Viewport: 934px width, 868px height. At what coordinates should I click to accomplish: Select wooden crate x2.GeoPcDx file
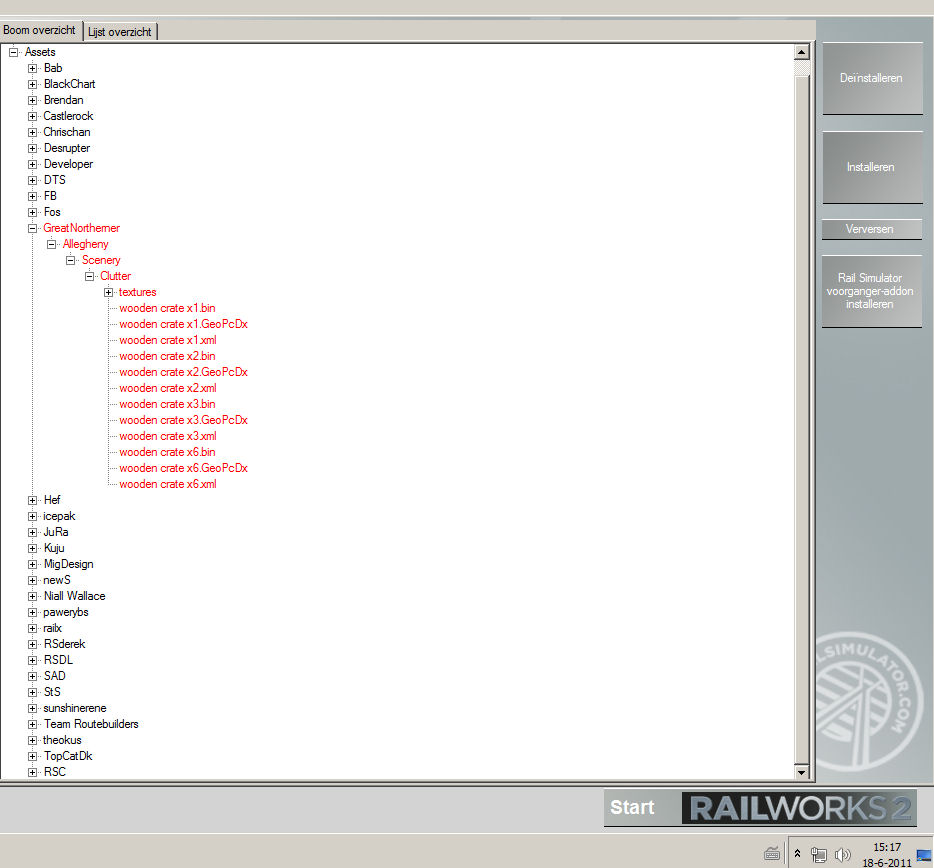[183, 372]
